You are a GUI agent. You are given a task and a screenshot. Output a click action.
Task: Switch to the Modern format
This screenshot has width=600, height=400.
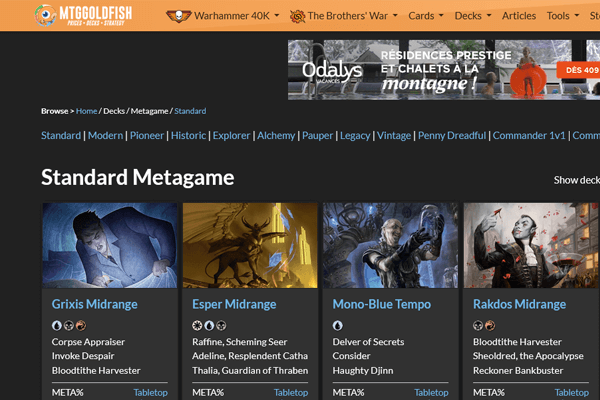point(106,136)
